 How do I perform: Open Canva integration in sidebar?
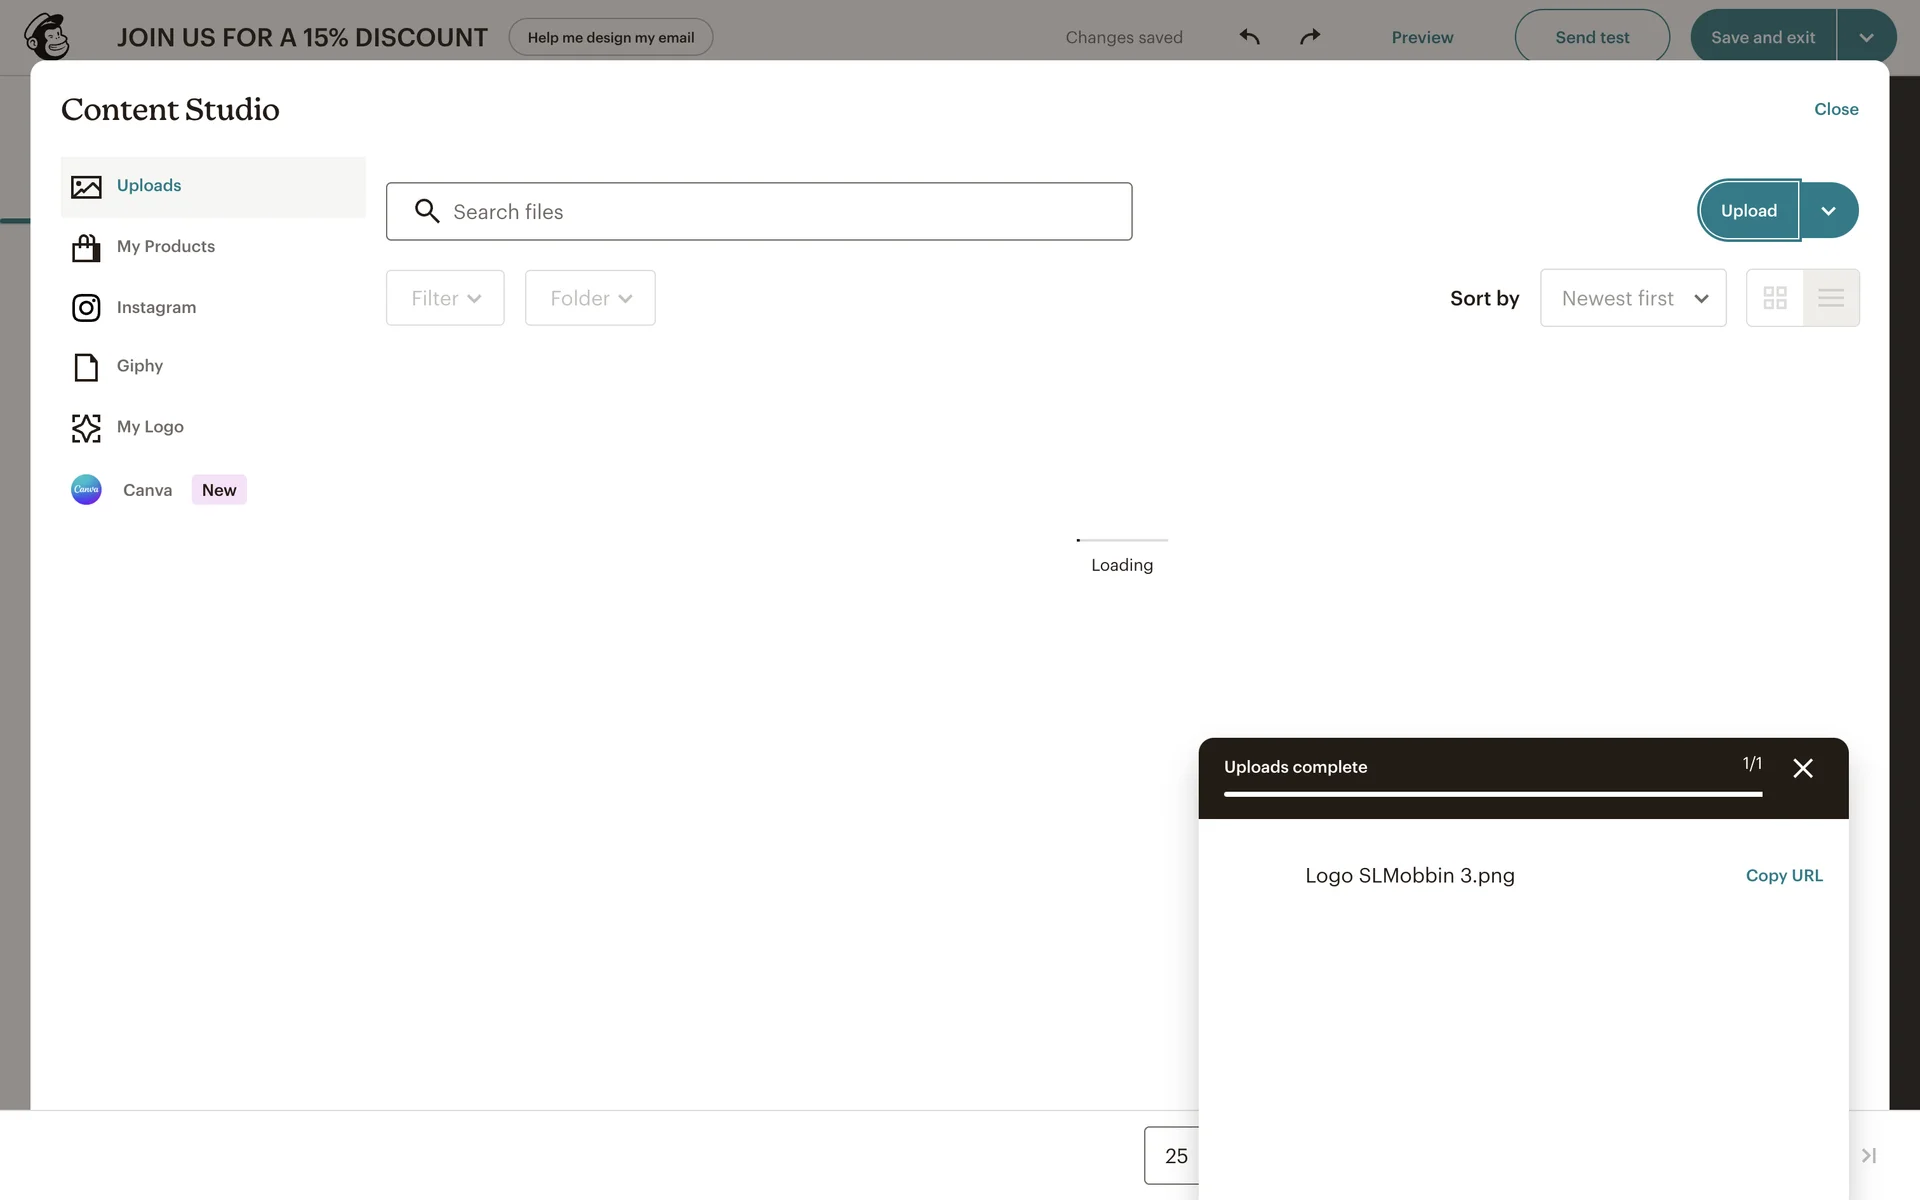pos(147,490)
